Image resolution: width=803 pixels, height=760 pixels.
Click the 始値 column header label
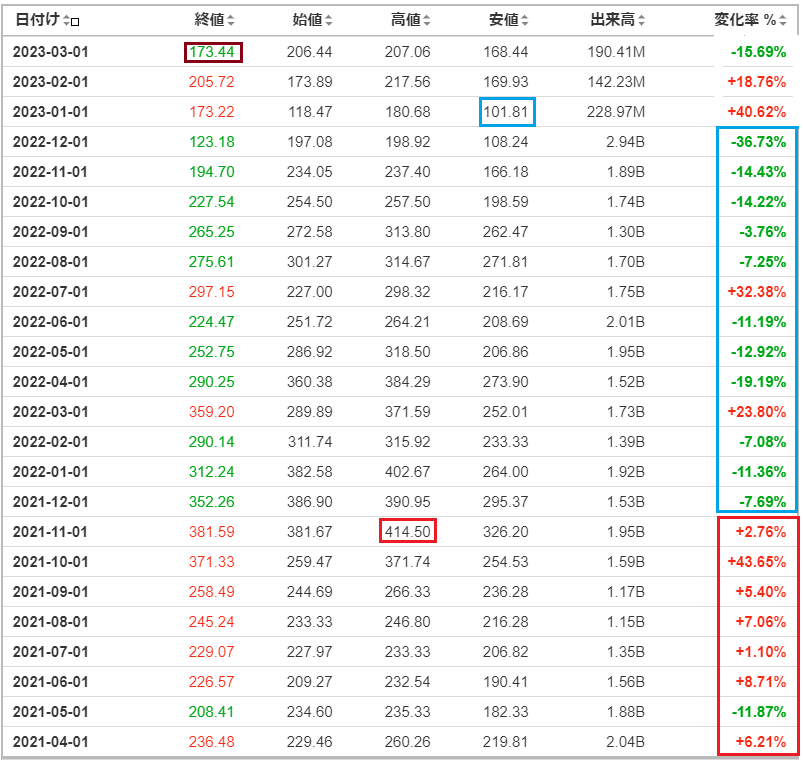pos(307,20)
